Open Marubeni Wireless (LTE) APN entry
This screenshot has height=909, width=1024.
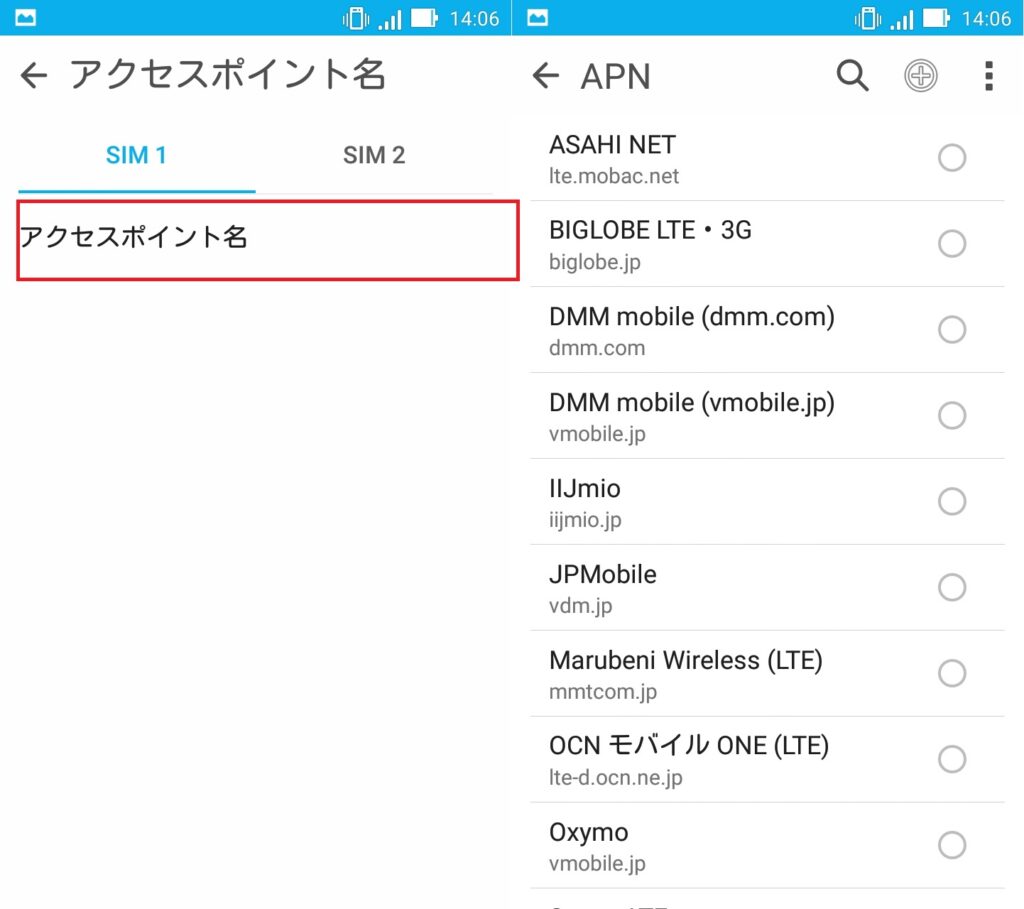pyautogui.click(x=767, y=675)
